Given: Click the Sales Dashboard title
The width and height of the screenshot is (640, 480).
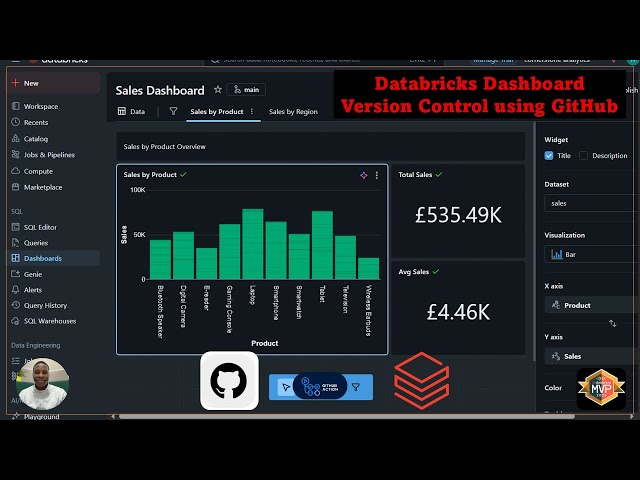Looking at the screenshot, I should click(160, 90).
